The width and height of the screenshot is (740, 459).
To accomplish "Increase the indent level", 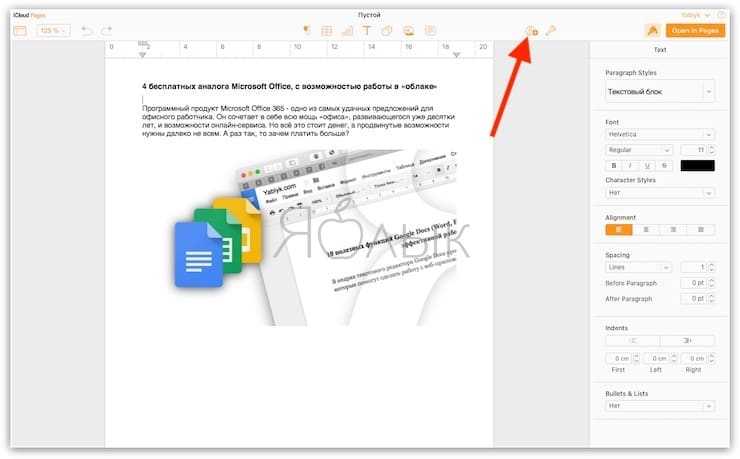I will click(x=688, y=341).
